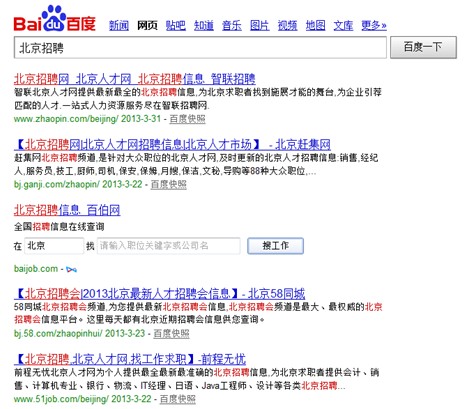Go to the 音乐 music tab
Viewport: 469px width, 409px height.
coord(232,25)
